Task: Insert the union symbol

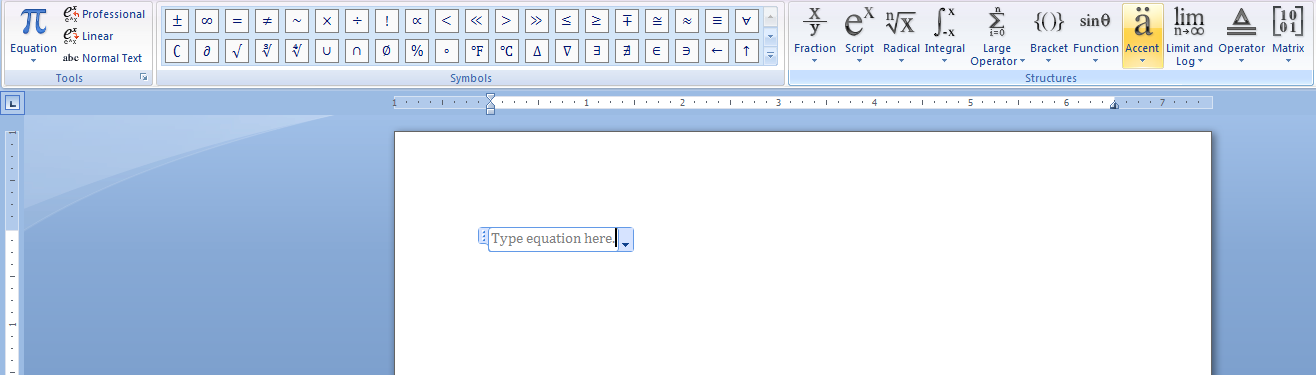Action: tap(327, 51)
